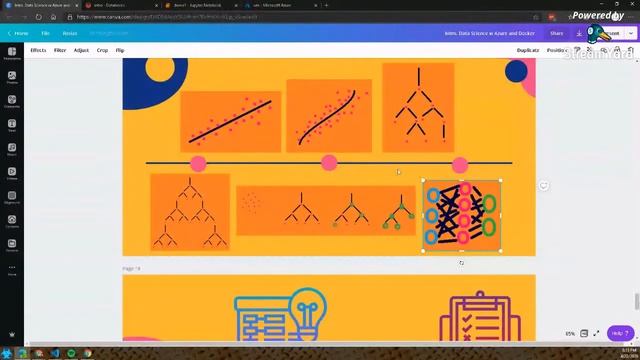Select the clipboard checklist graphic
The width and height of the screenshot is (640, 360).
(480, 316)
